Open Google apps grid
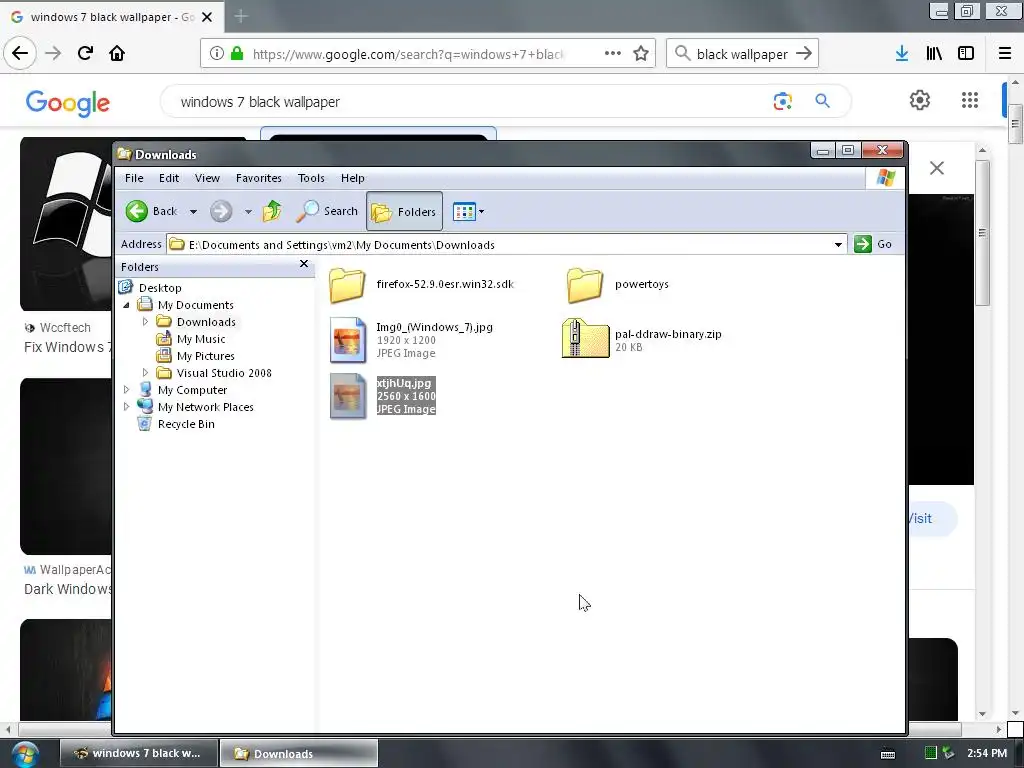Screen dimensions: 1024x768 pyautogui.click(x=970, y=100)
